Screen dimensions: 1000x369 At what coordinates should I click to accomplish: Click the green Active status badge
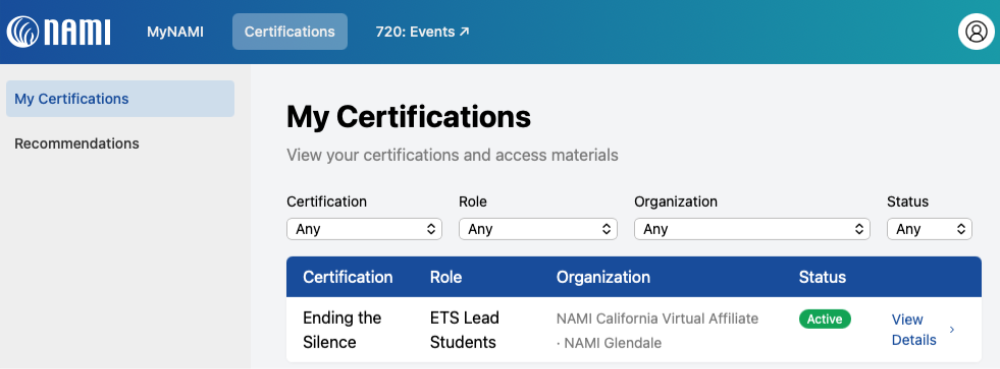pyautogui.click(x=825, y=319)
